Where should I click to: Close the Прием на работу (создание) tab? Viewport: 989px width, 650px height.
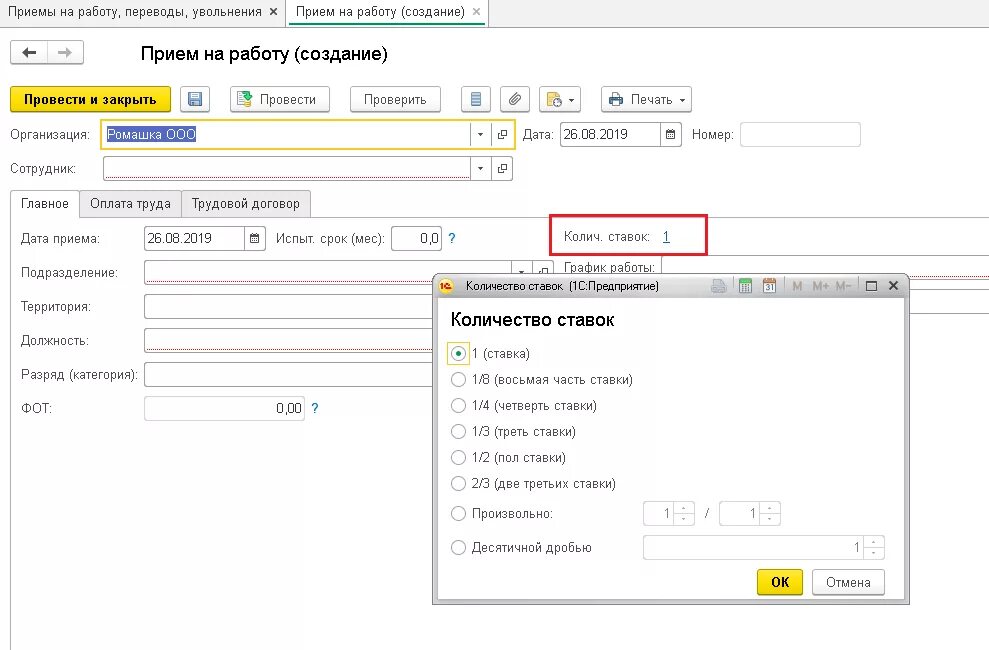pos(476,12)
